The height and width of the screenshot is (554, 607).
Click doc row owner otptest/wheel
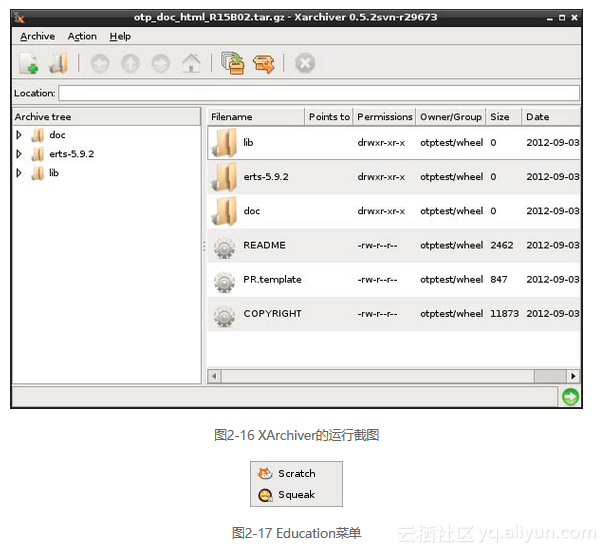451,211
